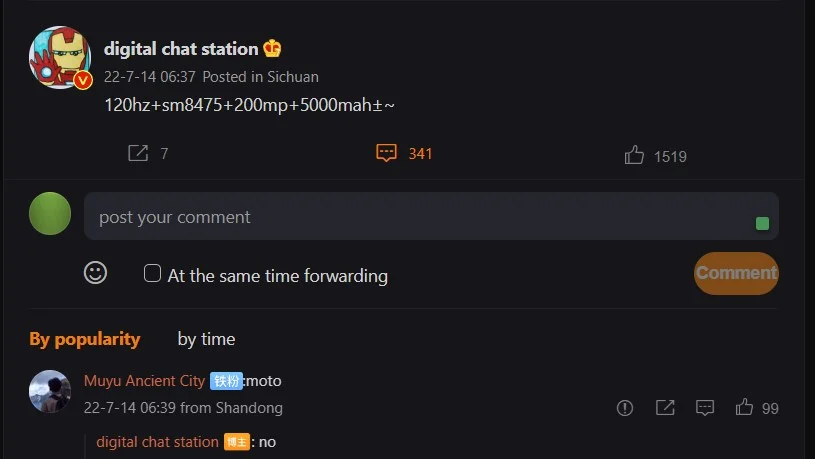Image resolution: width=815 pixels, height=459 pixels.
Task: Forward the Muyu Ancient City comment
Action: (665, 407)
